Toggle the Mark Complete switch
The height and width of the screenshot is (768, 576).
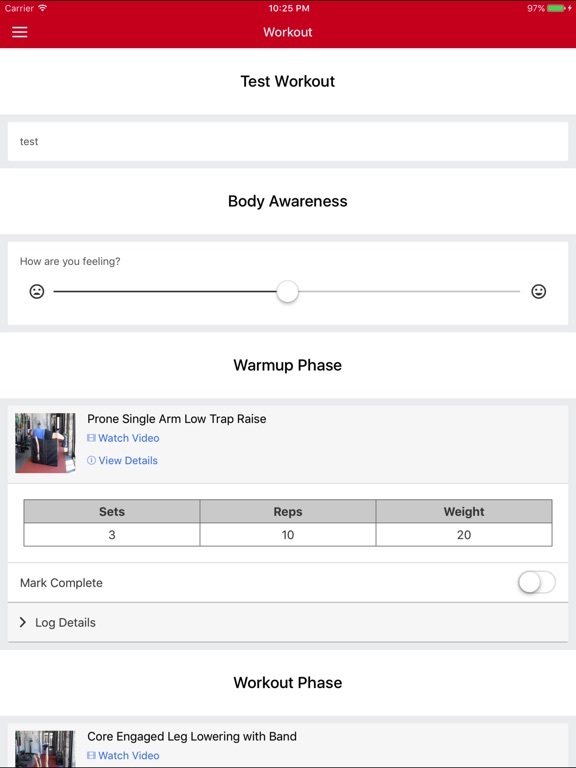pos(537,582)
